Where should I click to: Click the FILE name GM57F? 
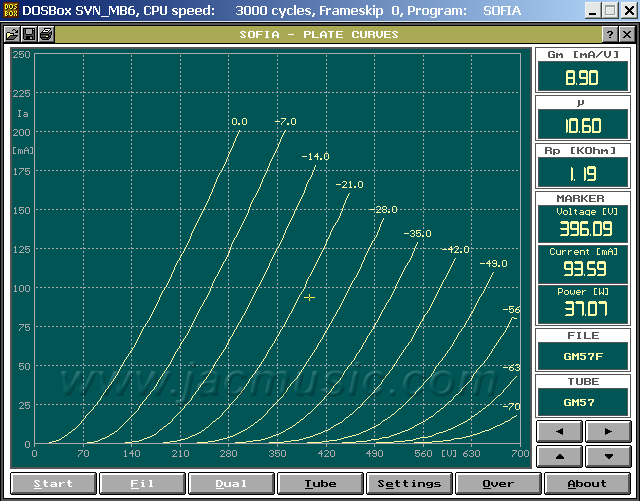583,356
